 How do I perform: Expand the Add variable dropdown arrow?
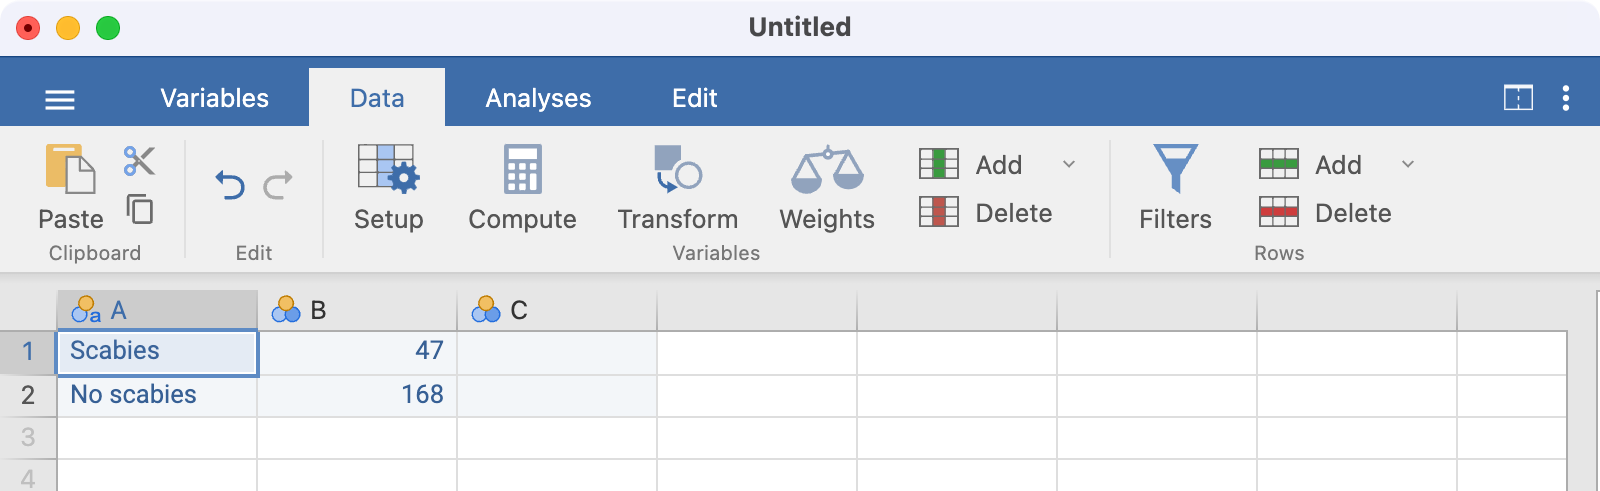1069,164
